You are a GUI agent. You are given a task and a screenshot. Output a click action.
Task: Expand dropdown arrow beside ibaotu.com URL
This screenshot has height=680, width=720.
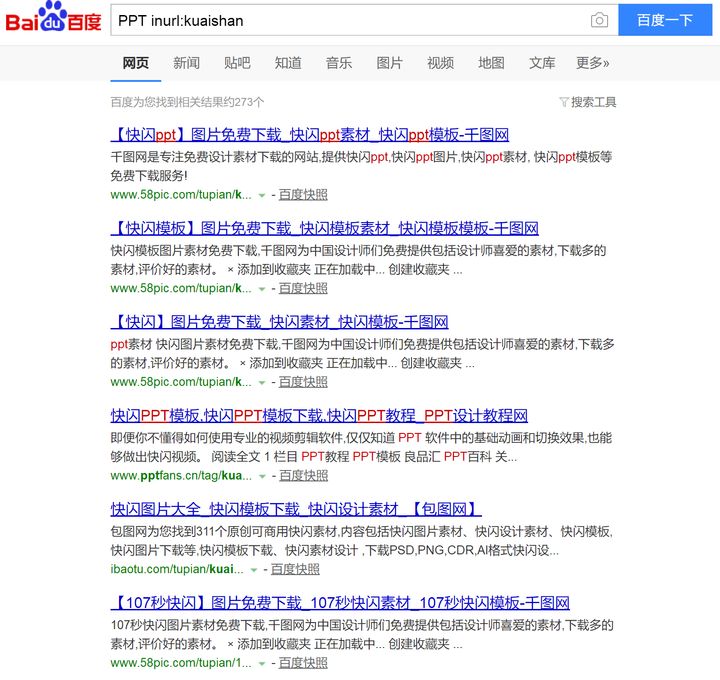tap(253, 570)
